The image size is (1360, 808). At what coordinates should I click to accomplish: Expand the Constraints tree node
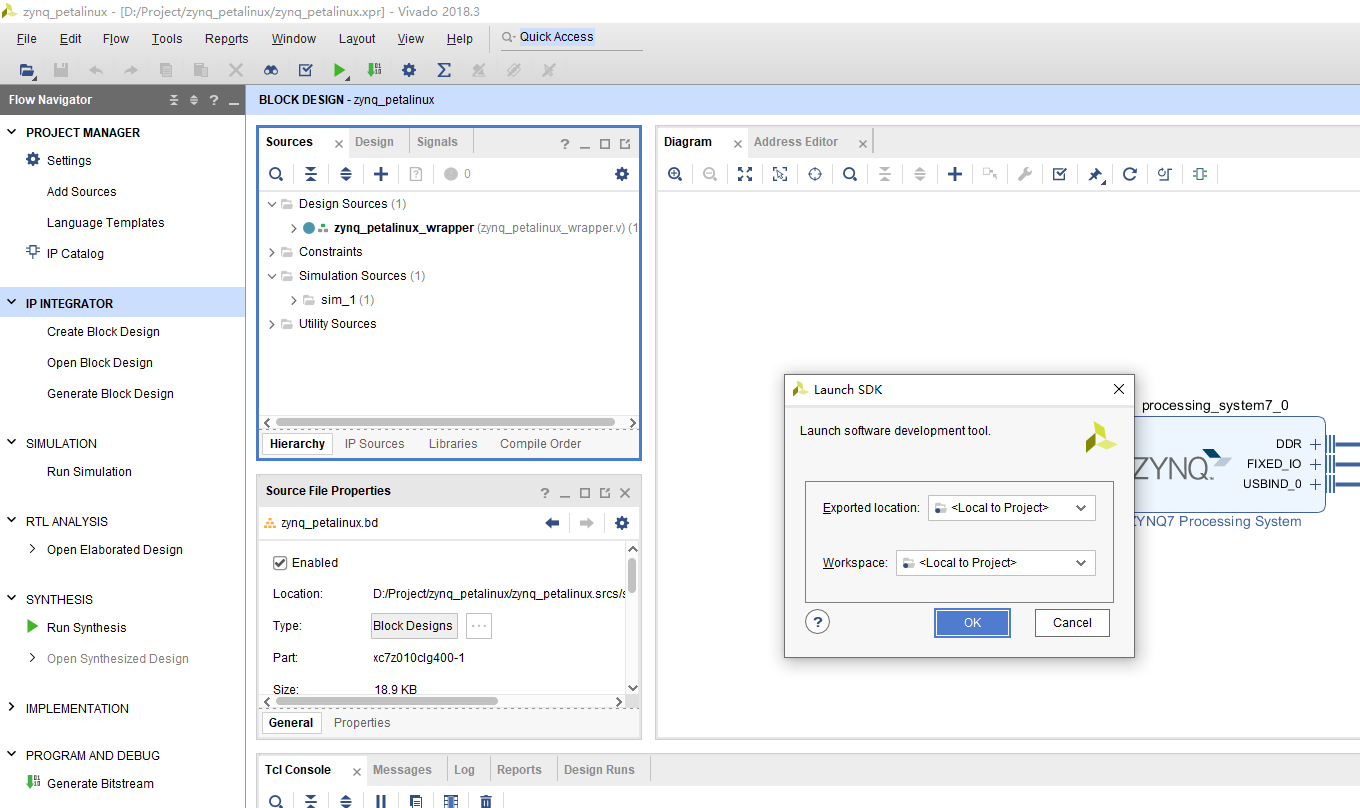pyautogui.click(x=272, y=252)
